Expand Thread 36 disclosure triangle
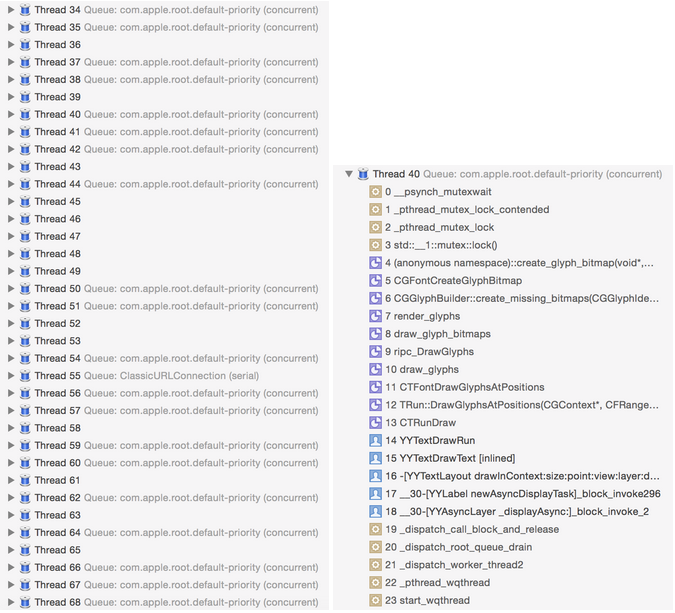675x613 pixels. tap(11, 44)
